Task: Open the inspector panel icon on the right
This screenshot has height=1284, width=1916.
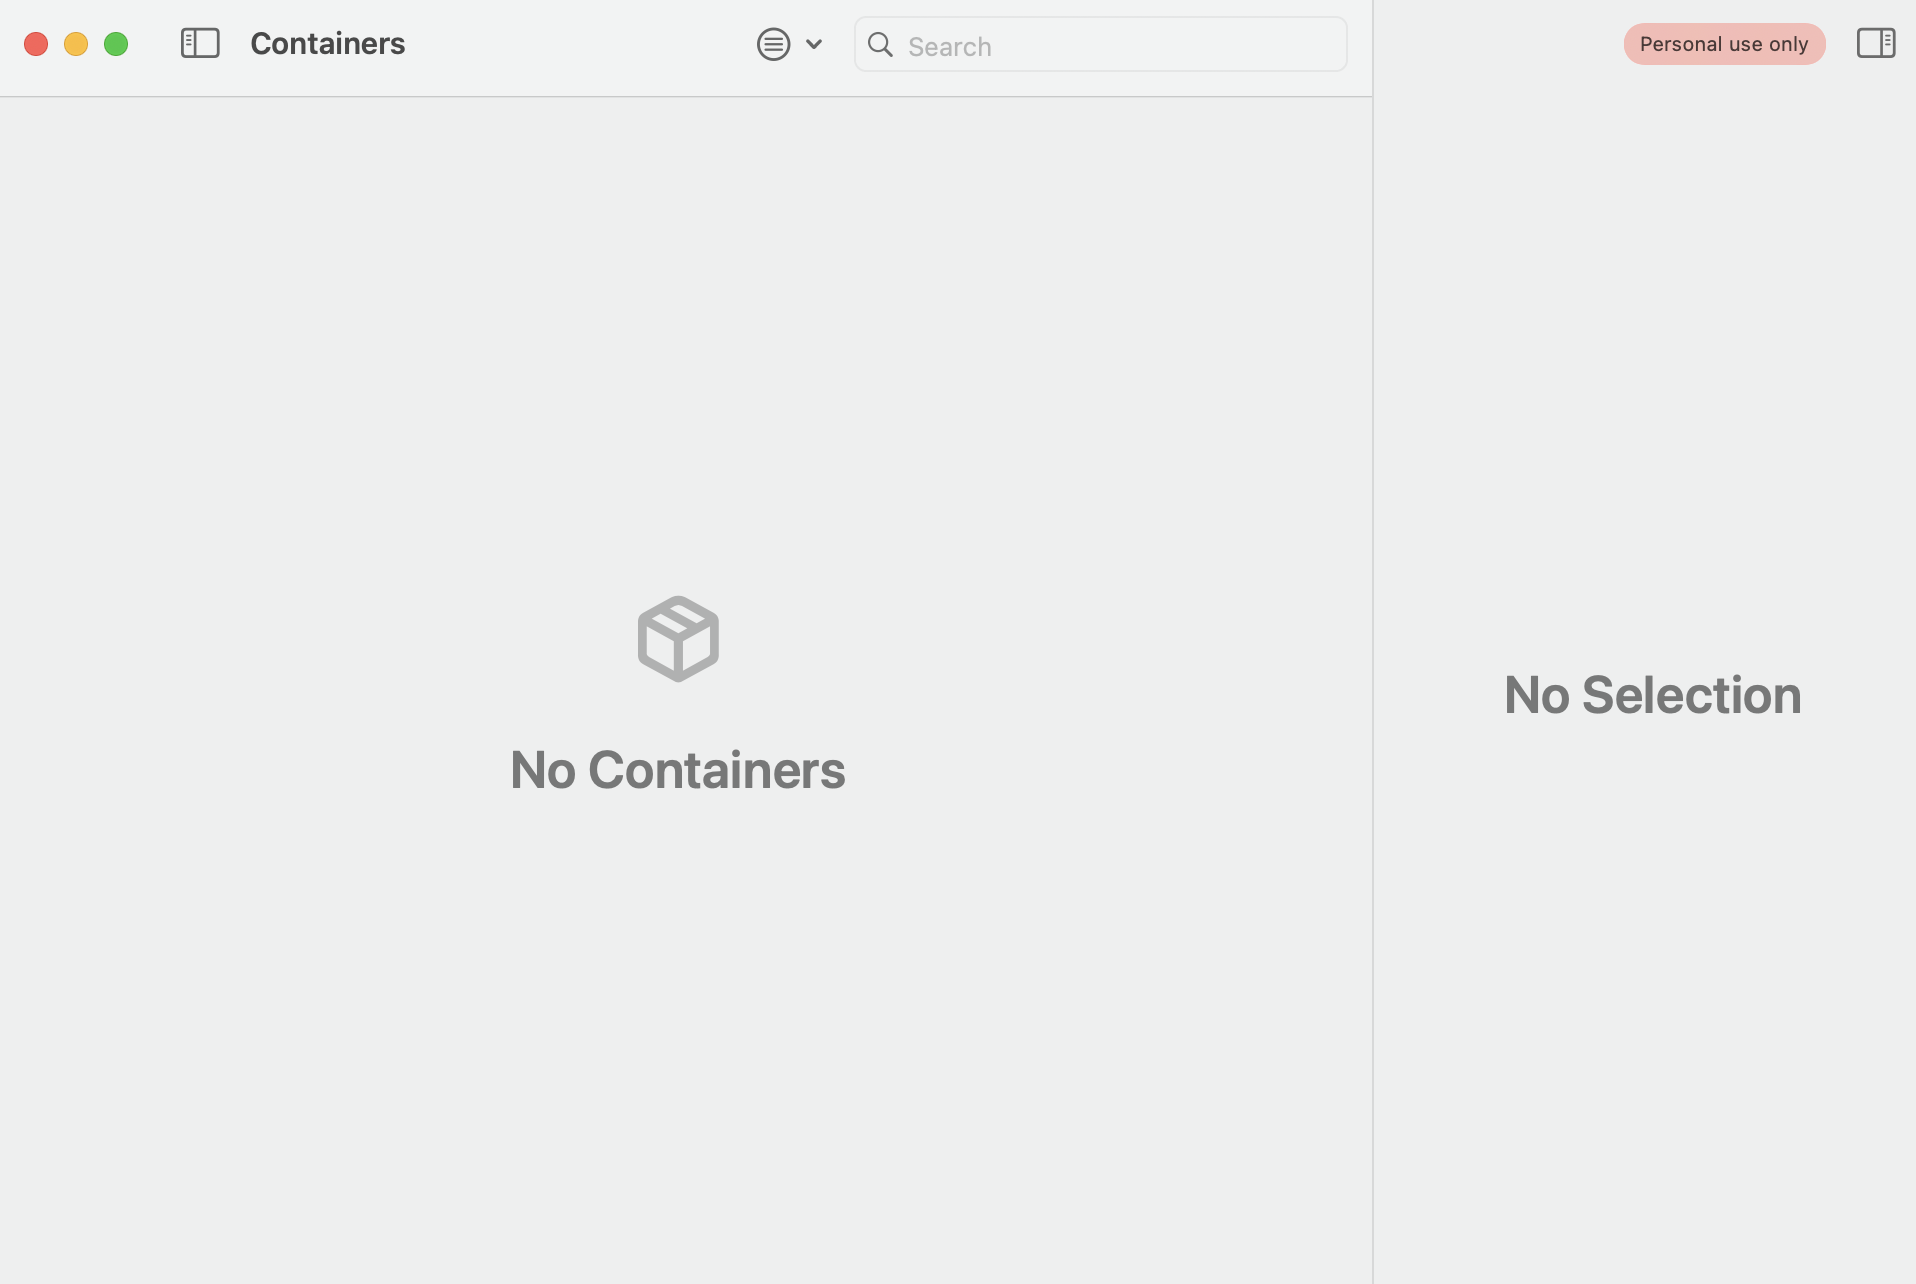Action: (x=1877, y=43)
